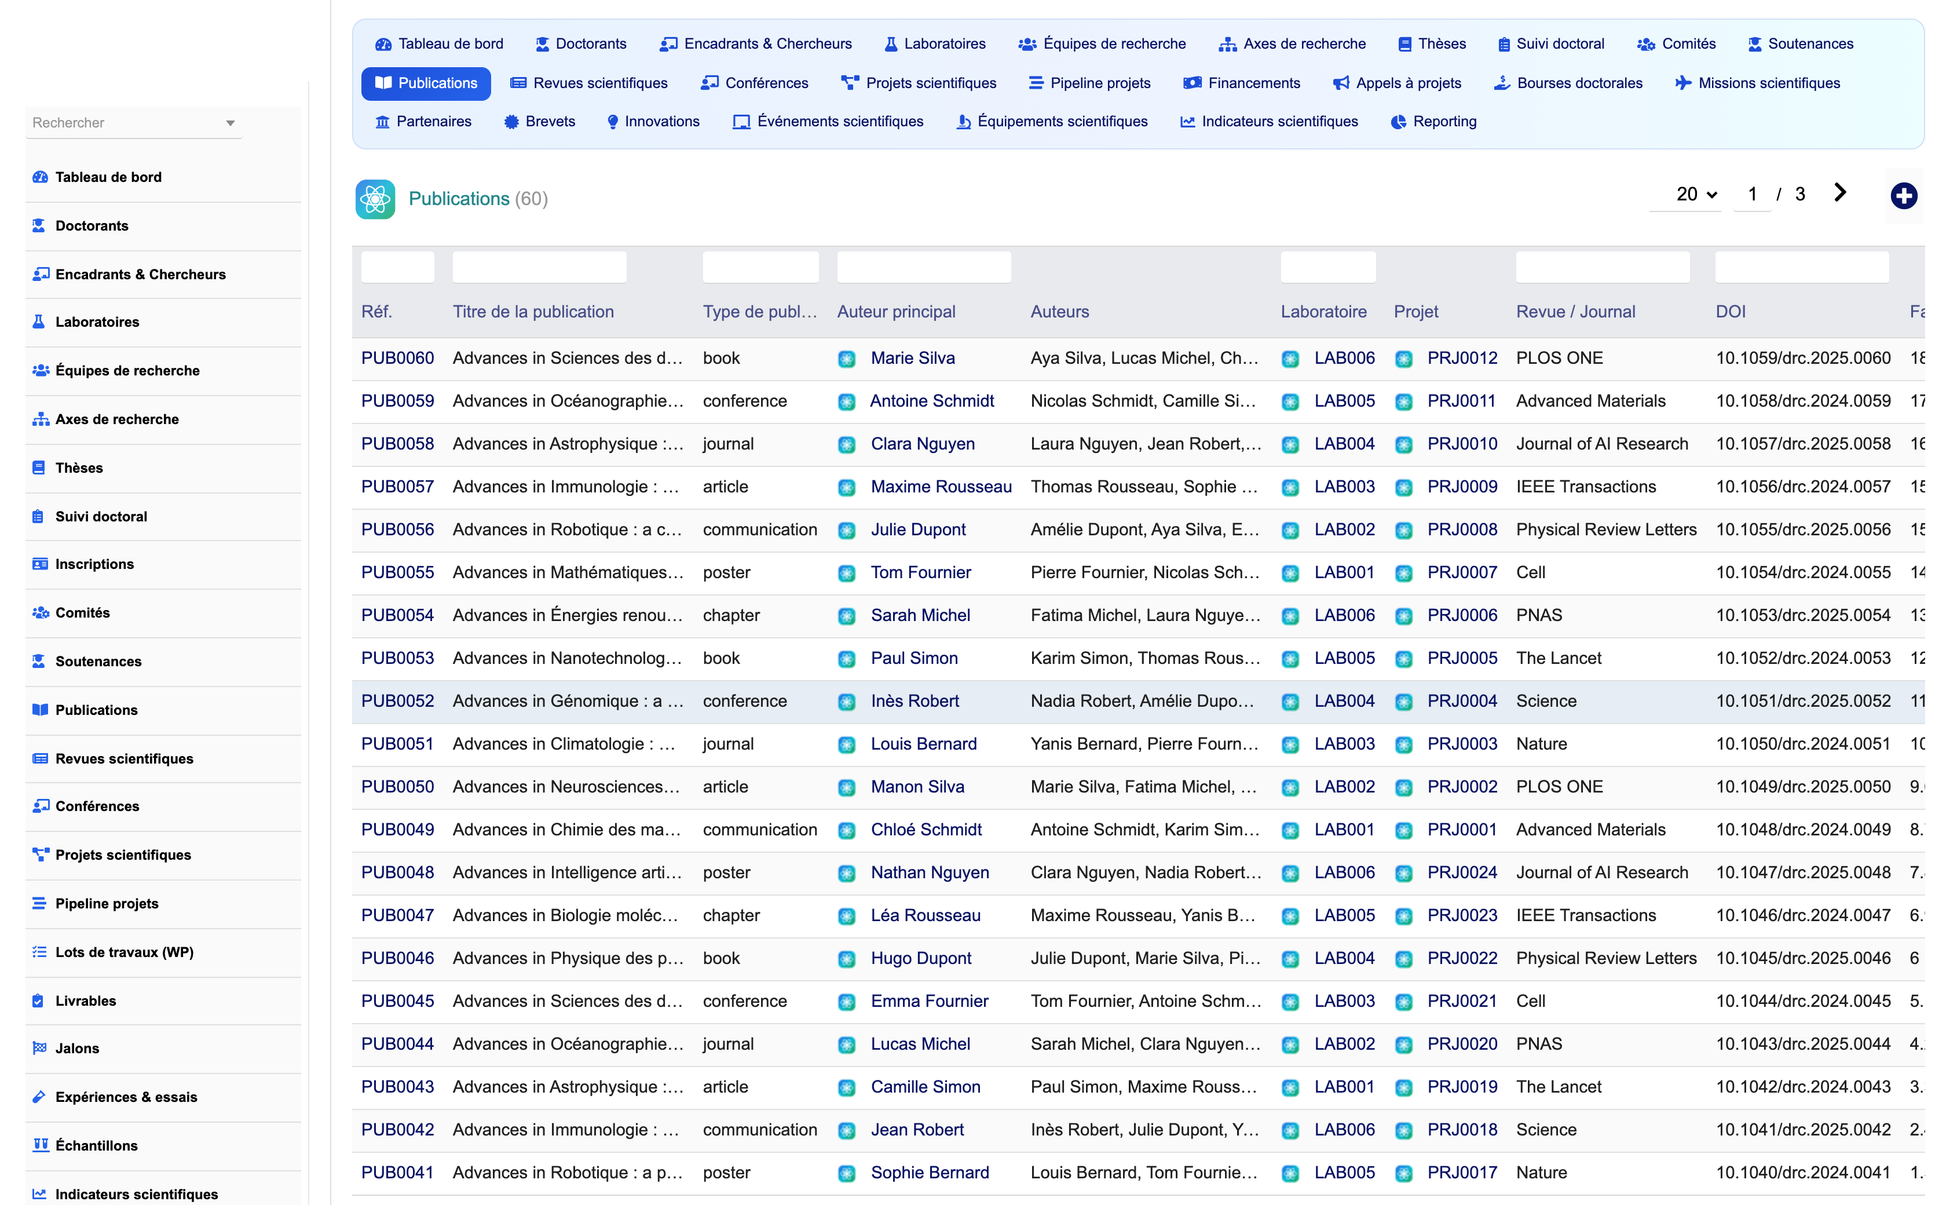The width and height of the screenshot is (1946, 1205).
Task: Open Axes de recherche in sidebar
Action: 117,420
